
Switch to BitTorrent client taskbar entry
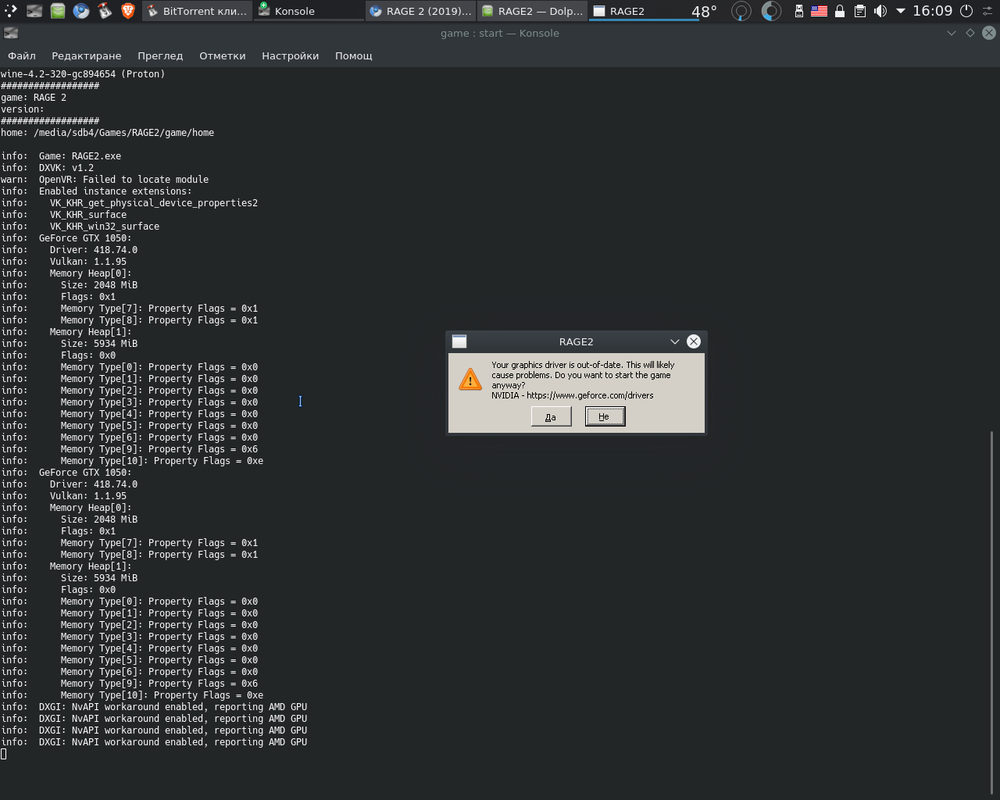pyautogui.click(x=196, y=11)
